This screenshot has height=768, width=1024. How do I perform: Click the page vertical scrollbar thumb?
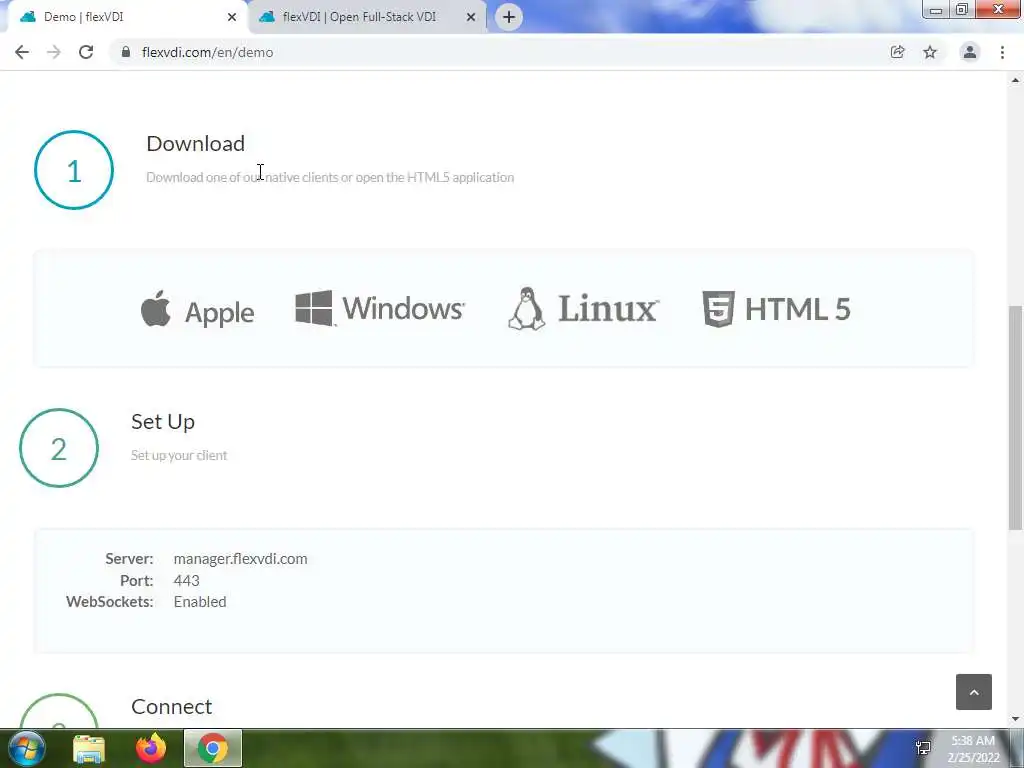1016,418
